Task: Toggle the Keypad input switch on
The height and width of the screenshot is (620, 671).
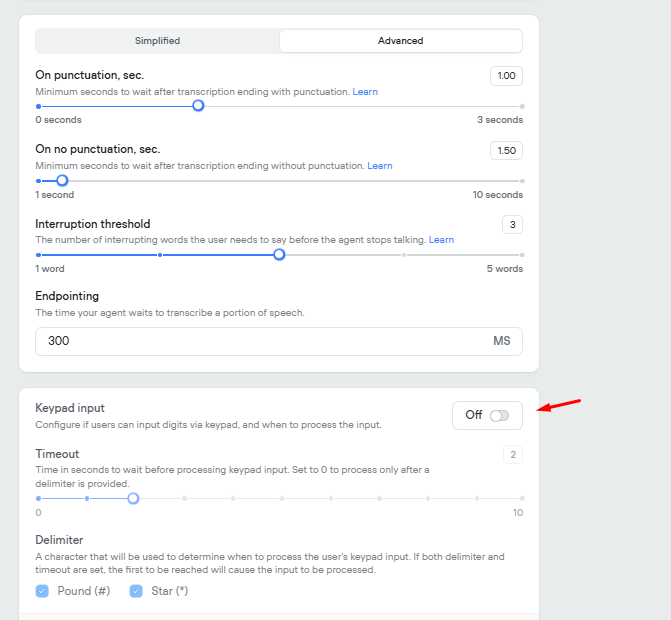Action: [x=498, y=415]
